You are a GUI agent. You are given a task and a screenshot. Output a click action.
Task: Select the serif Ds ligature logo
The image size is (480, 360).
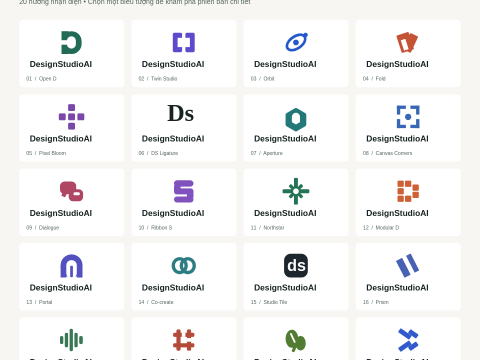[180, 114]
